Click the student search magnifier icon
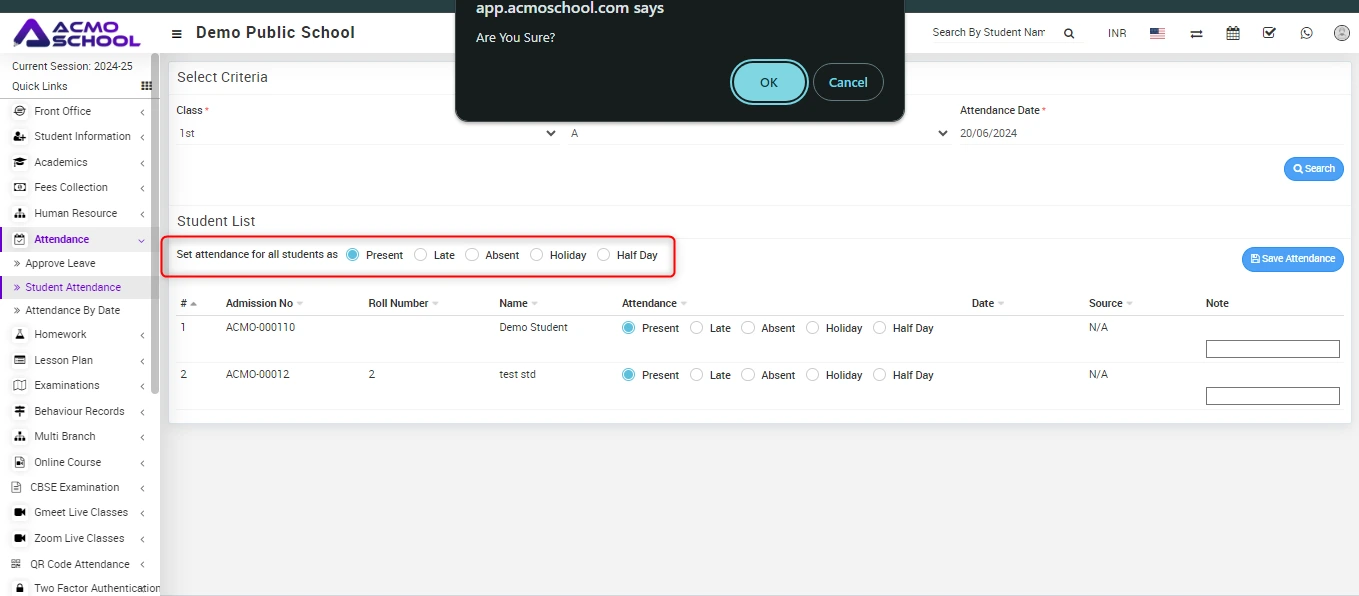Image resolution: width=1359 pixels, height=596 pixels. 1069,33
